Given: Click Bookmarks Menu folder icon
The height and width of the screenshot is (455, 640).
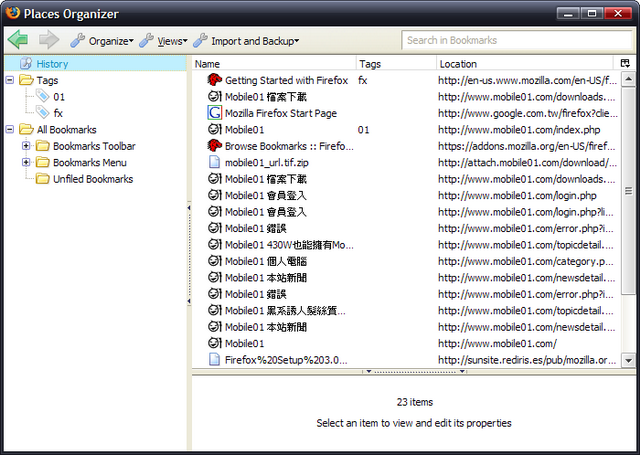Looking at the screenshot, I should (42, 162).
